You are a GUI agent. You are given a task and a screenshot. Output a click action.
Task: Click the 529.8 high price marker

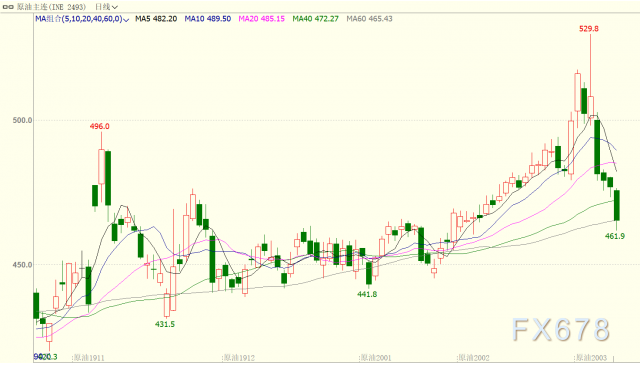click(589, 29)
